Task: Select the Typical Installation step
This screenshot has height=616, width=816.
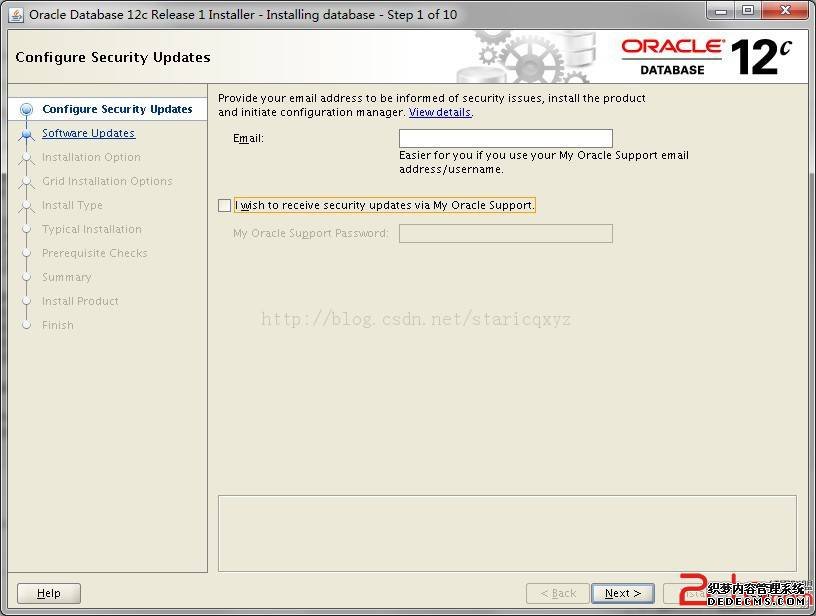Action: pos(91,230)
